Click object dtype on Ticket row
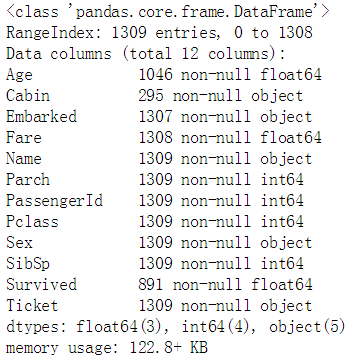 pyautogui.click(x=286, y=306)
